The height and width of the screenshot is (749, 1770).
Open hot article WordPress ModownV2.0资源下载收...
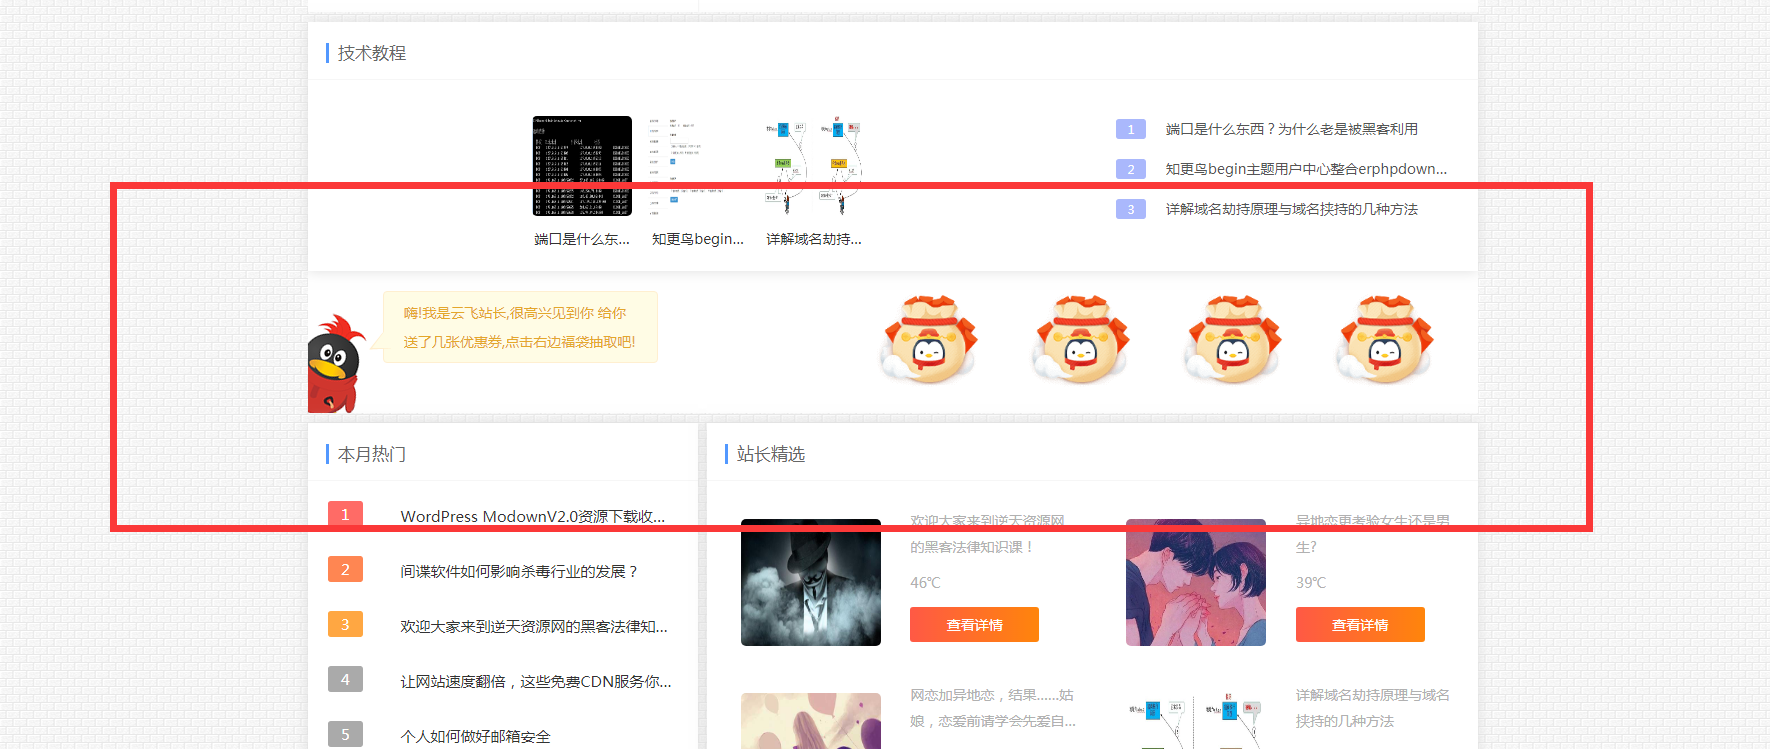click(x=533, y=517)
